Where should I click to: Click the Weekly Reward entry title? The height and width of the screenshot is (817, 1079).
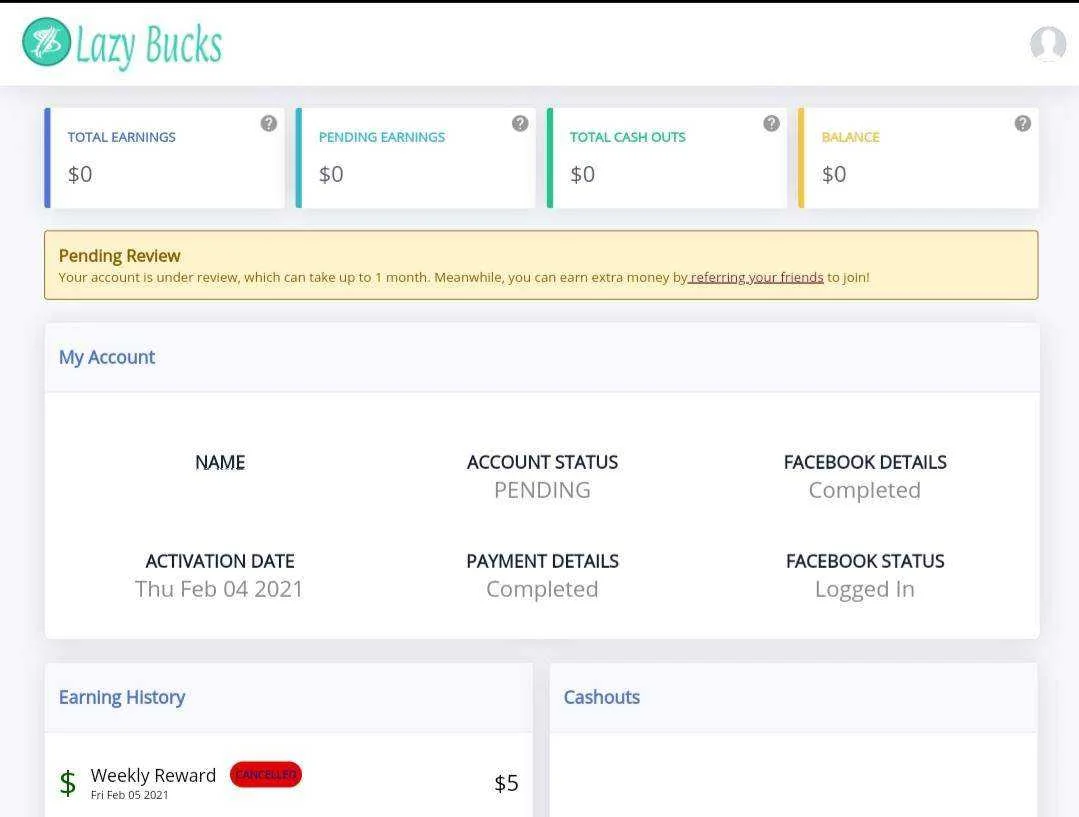click(153, 776)
